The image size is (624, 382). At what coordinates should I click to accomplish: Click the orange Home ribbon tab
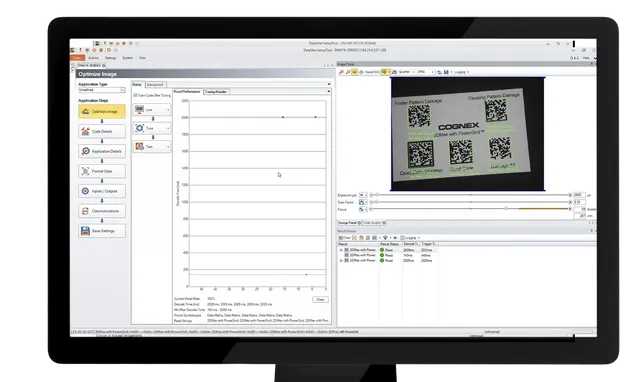point(78,58)
